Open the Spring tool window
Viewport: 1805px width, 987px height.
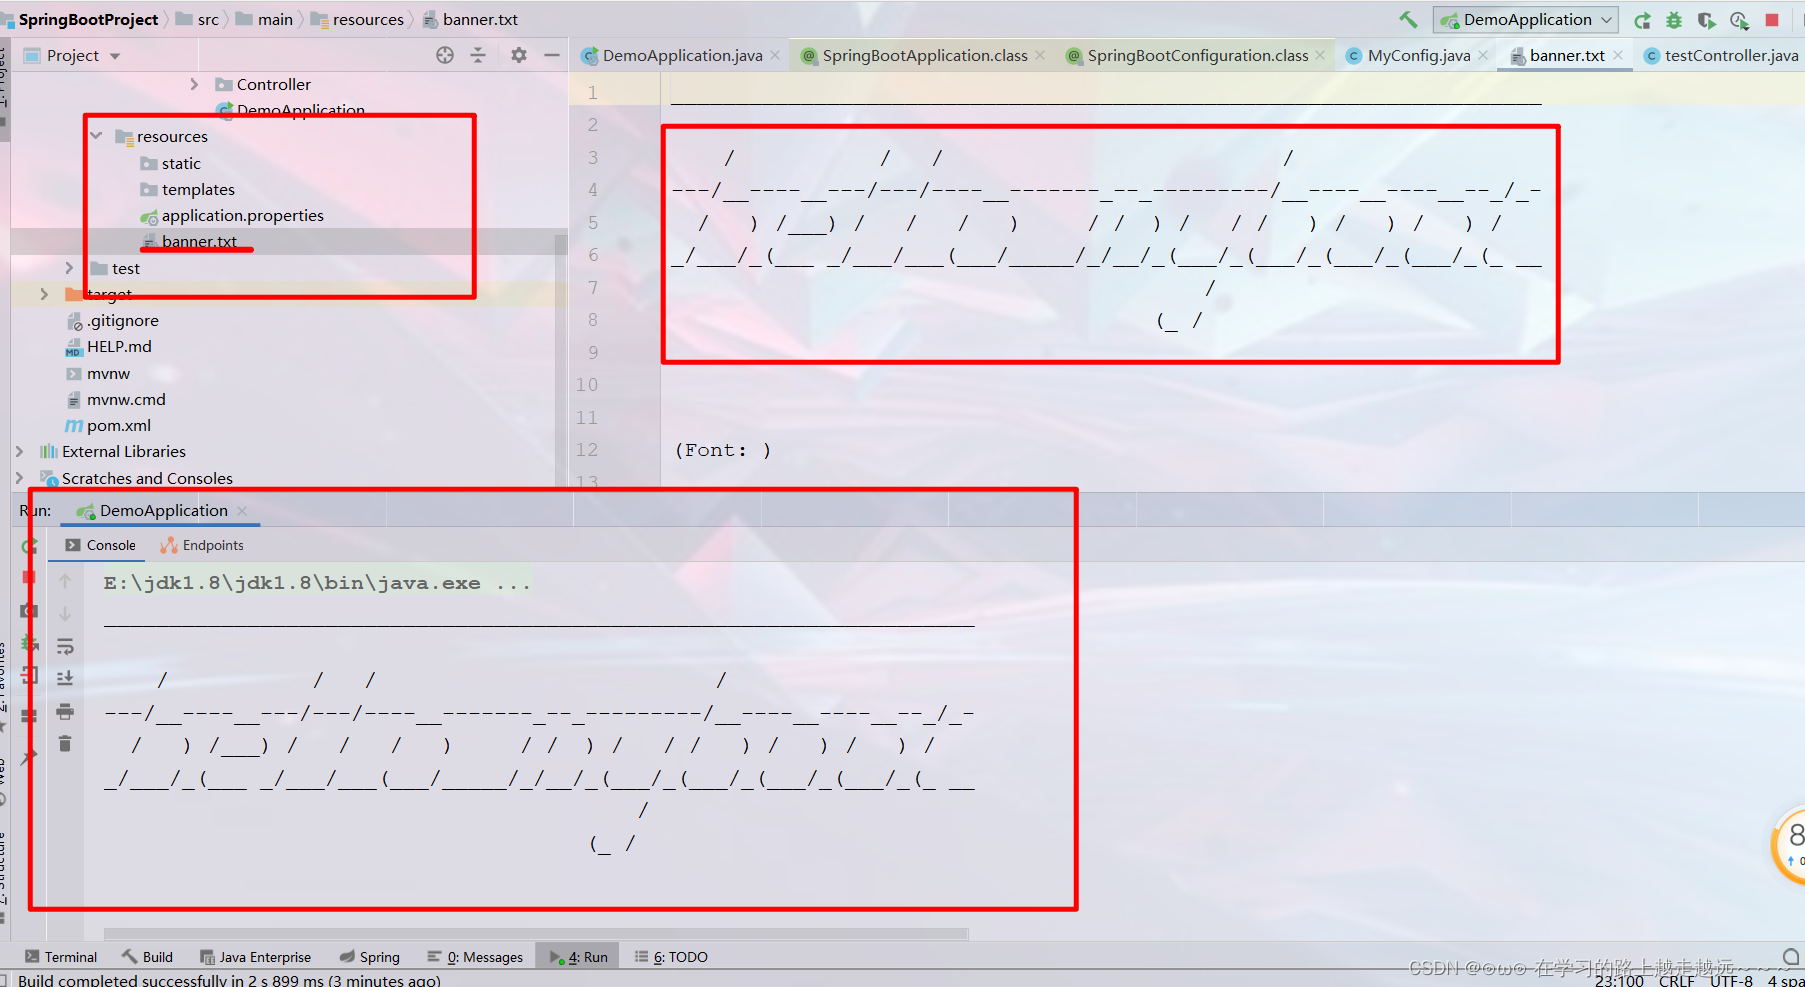(369, 957)
